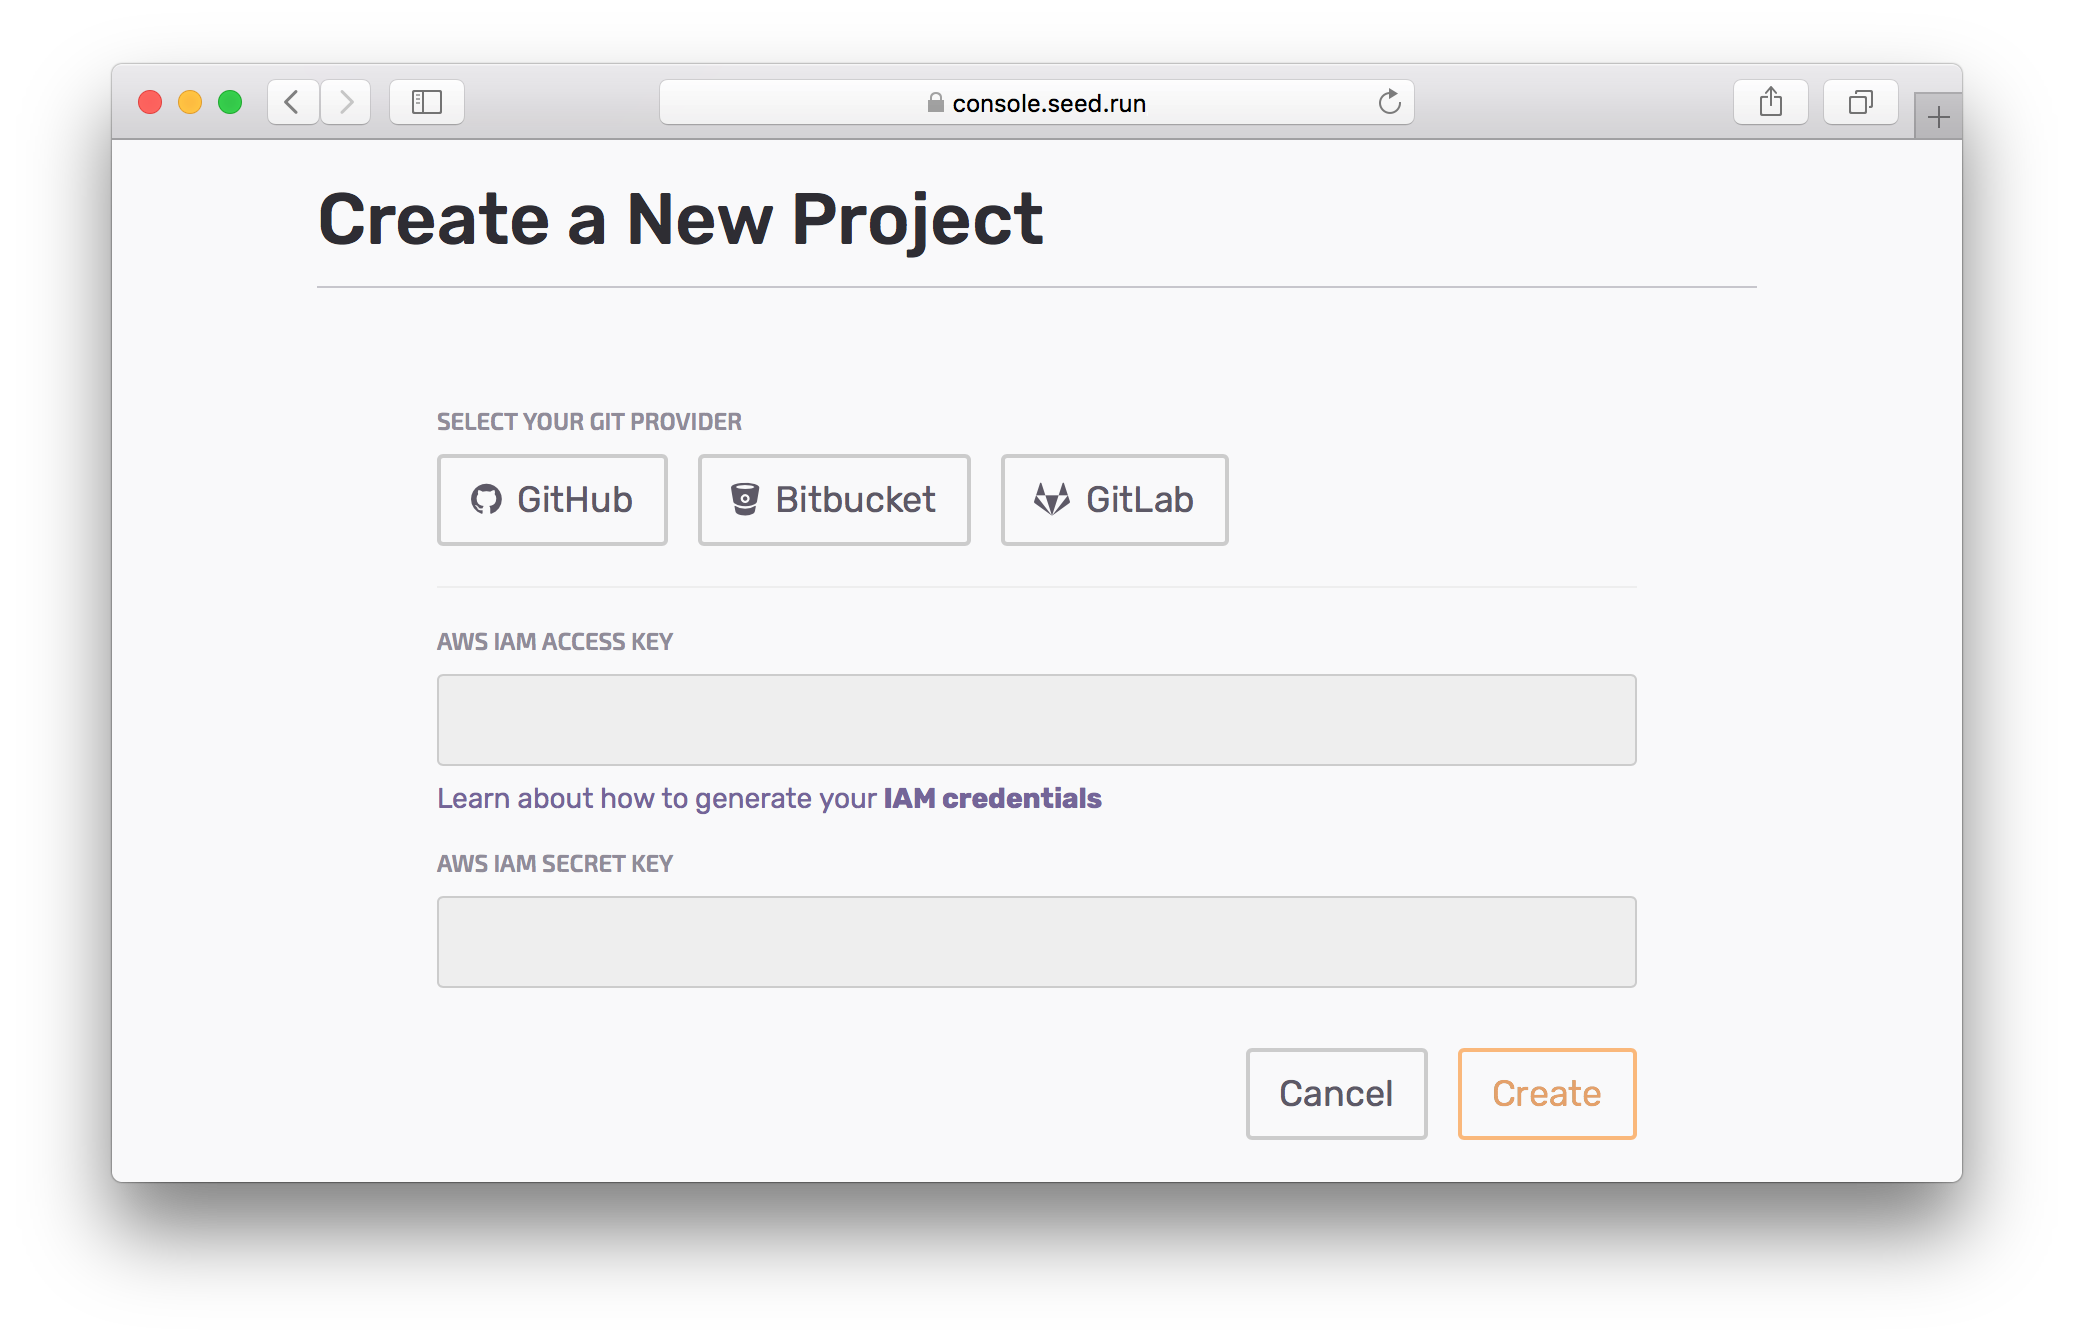
Task: Click the address bar URL
Action: (x=1048, y=102)
